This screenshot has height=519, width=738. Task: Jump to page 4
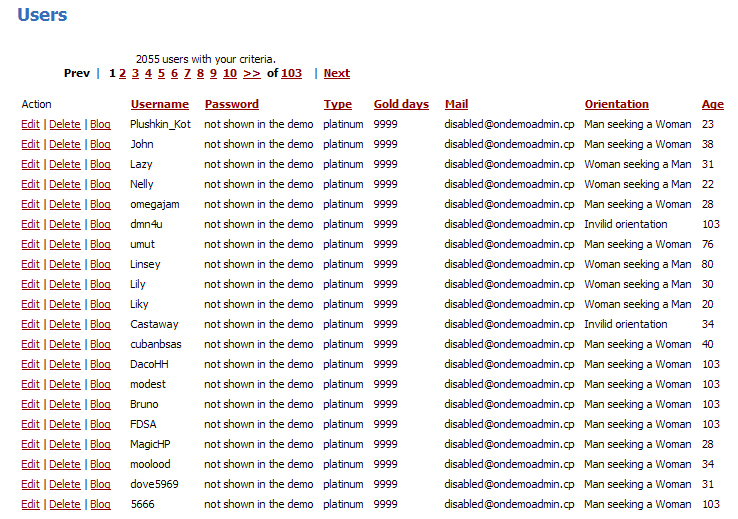[x=148, y=73]
